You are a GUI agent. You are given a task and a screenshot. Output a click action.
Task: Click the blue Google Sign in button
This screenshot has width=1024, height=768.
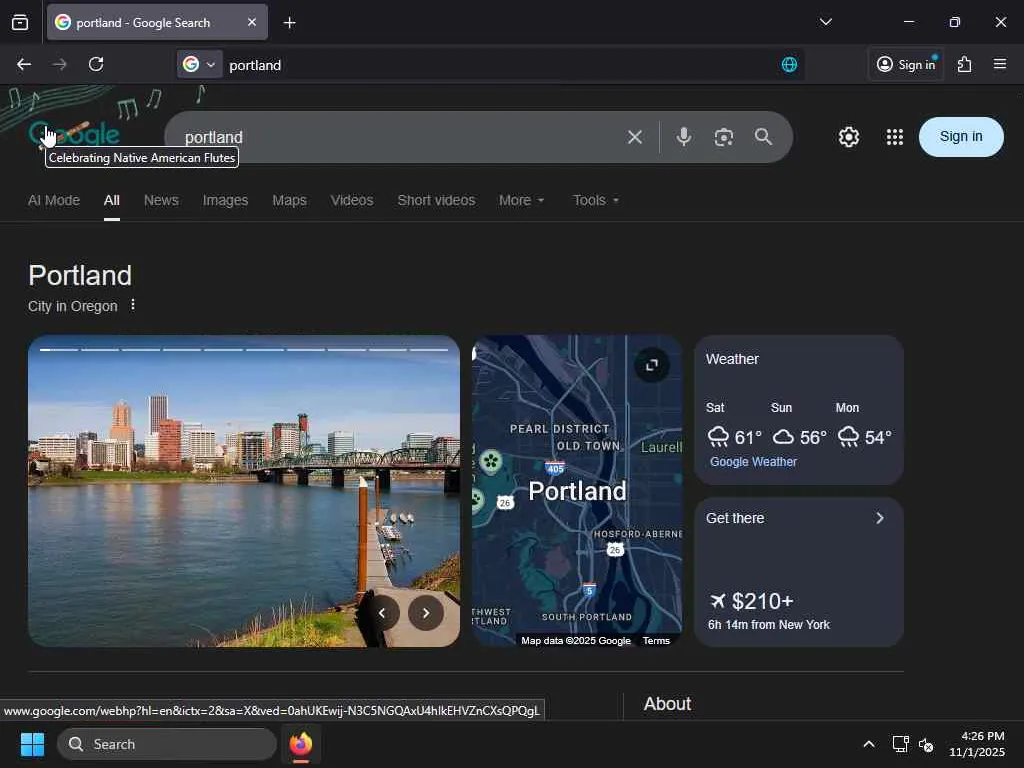click(x=961, y=136)
